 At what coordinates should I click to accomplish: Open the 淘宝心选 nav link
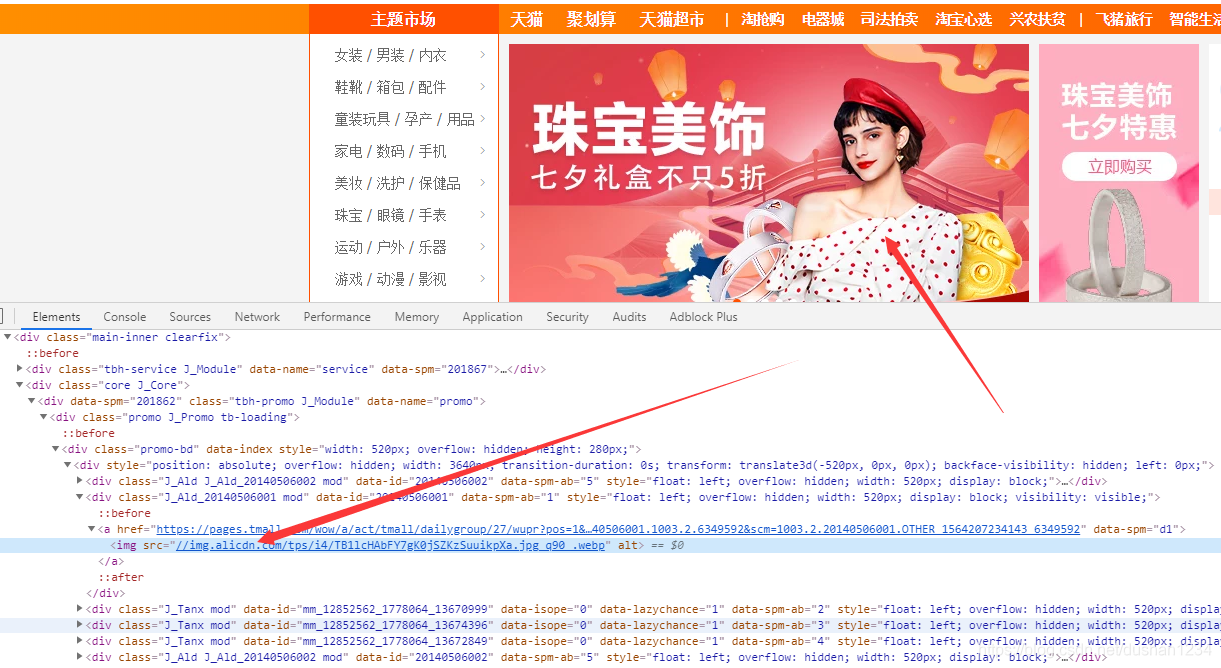click(964, 19)
